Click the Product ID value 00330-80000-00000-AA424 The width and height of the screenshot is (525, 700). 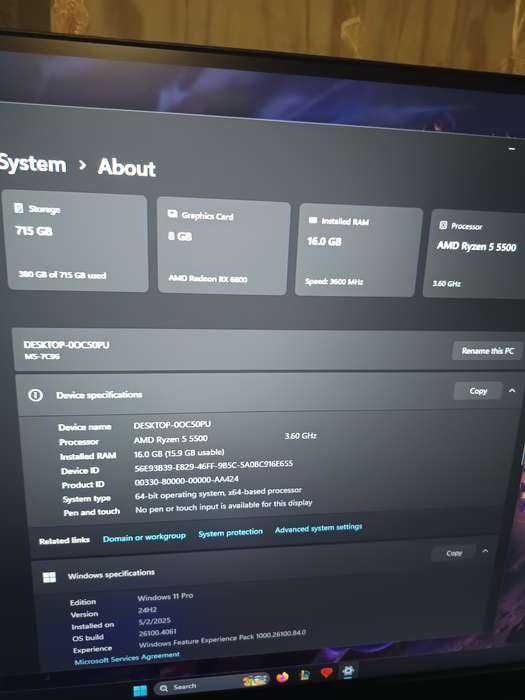(x=187, y=481)
